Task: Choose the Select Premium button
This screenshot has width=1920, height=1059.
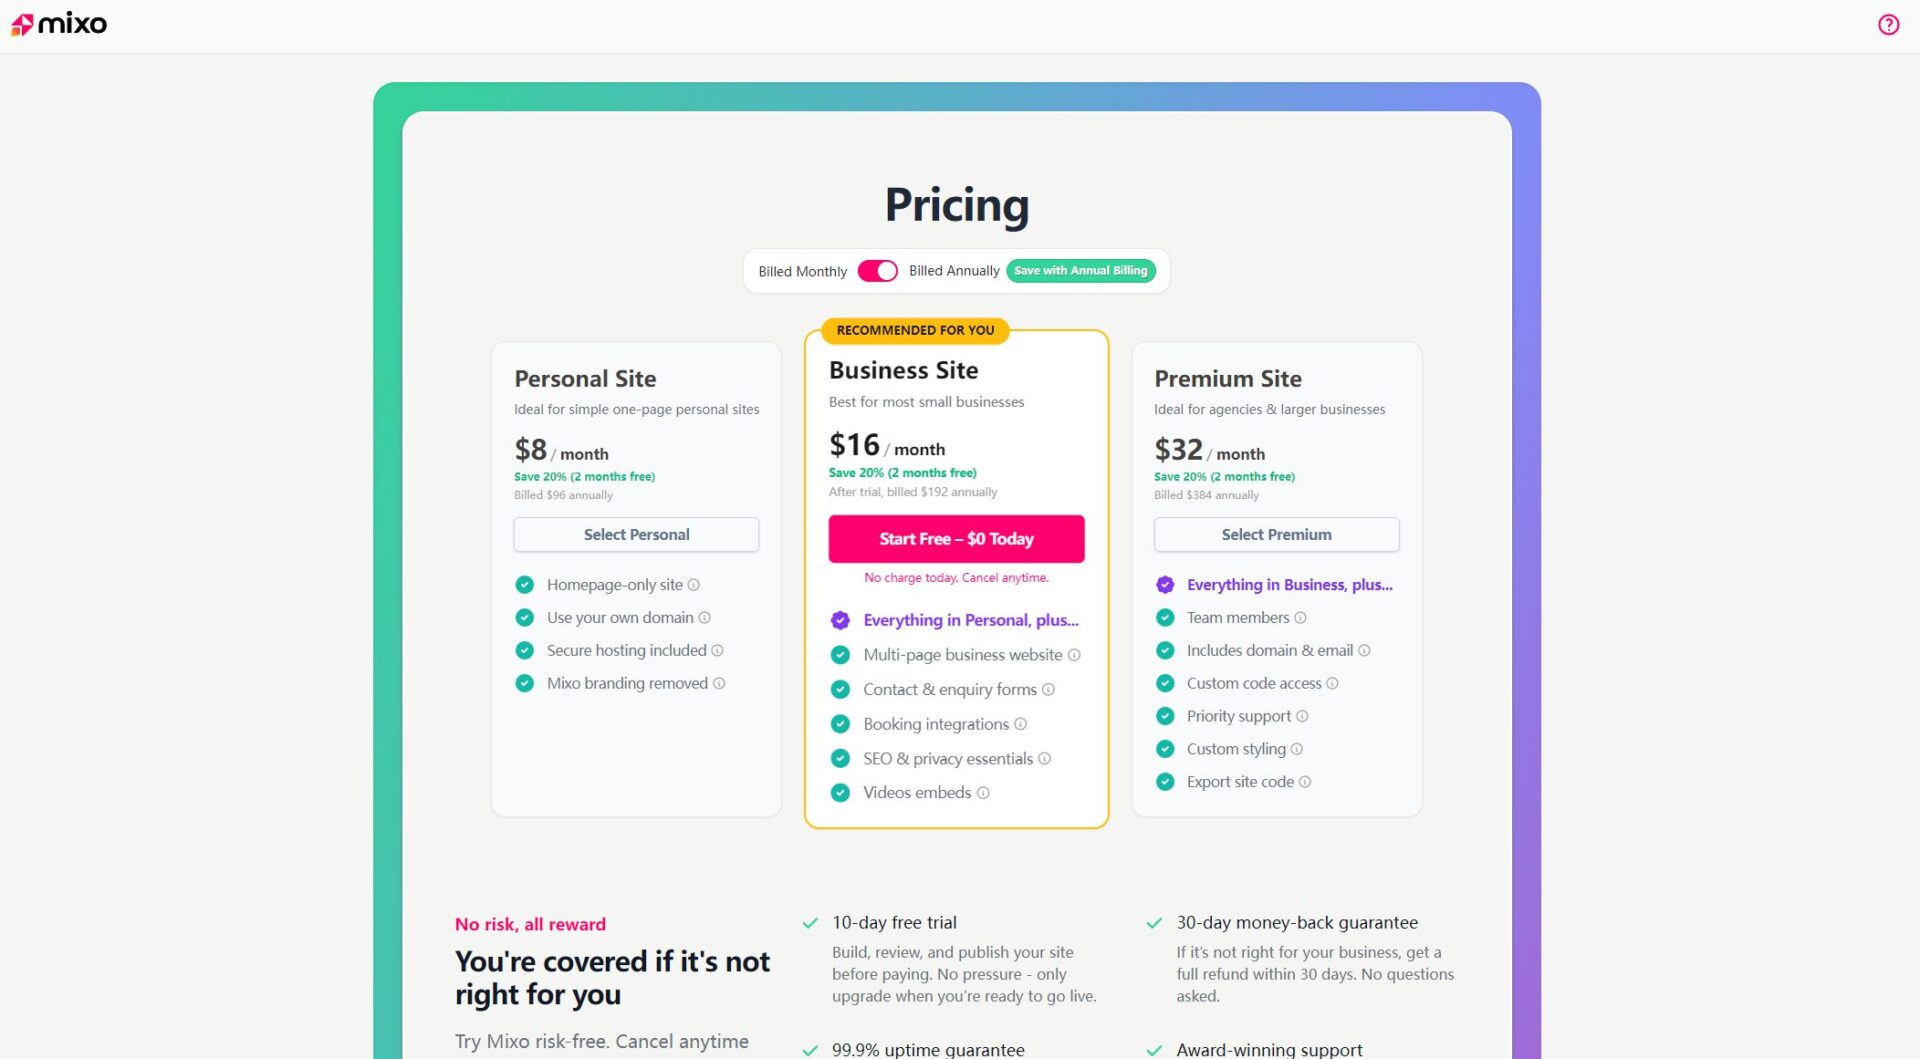Action: (1276, 535)
